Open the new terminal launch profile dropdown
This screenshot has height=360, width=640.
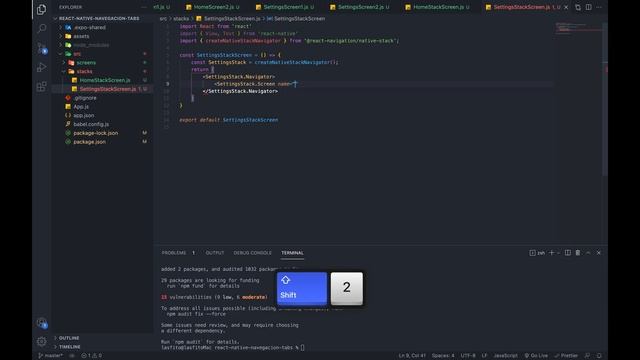pyautogui.click(x=558, y=253)
